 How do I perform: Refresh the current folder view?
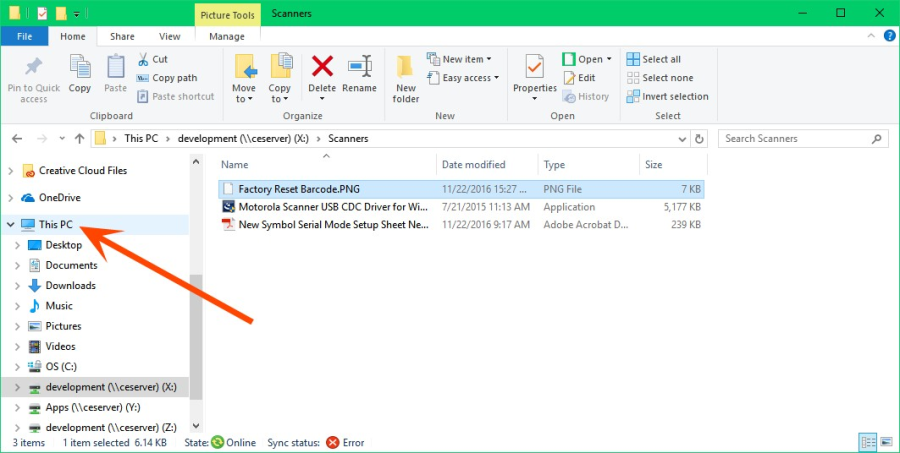coord(699,138)
